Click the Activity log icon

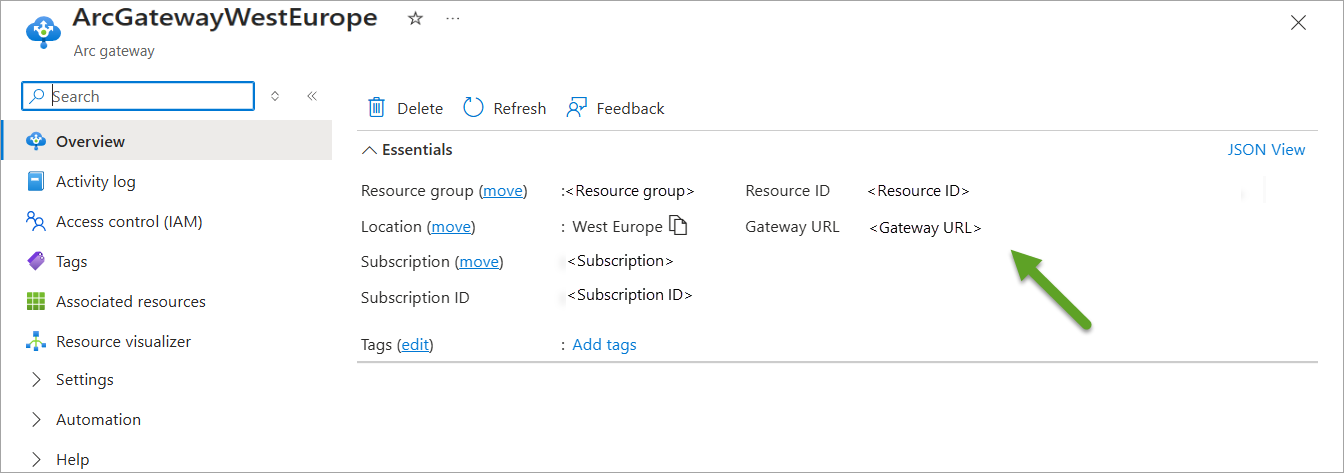pyautogui.click(x=36, y=181)
